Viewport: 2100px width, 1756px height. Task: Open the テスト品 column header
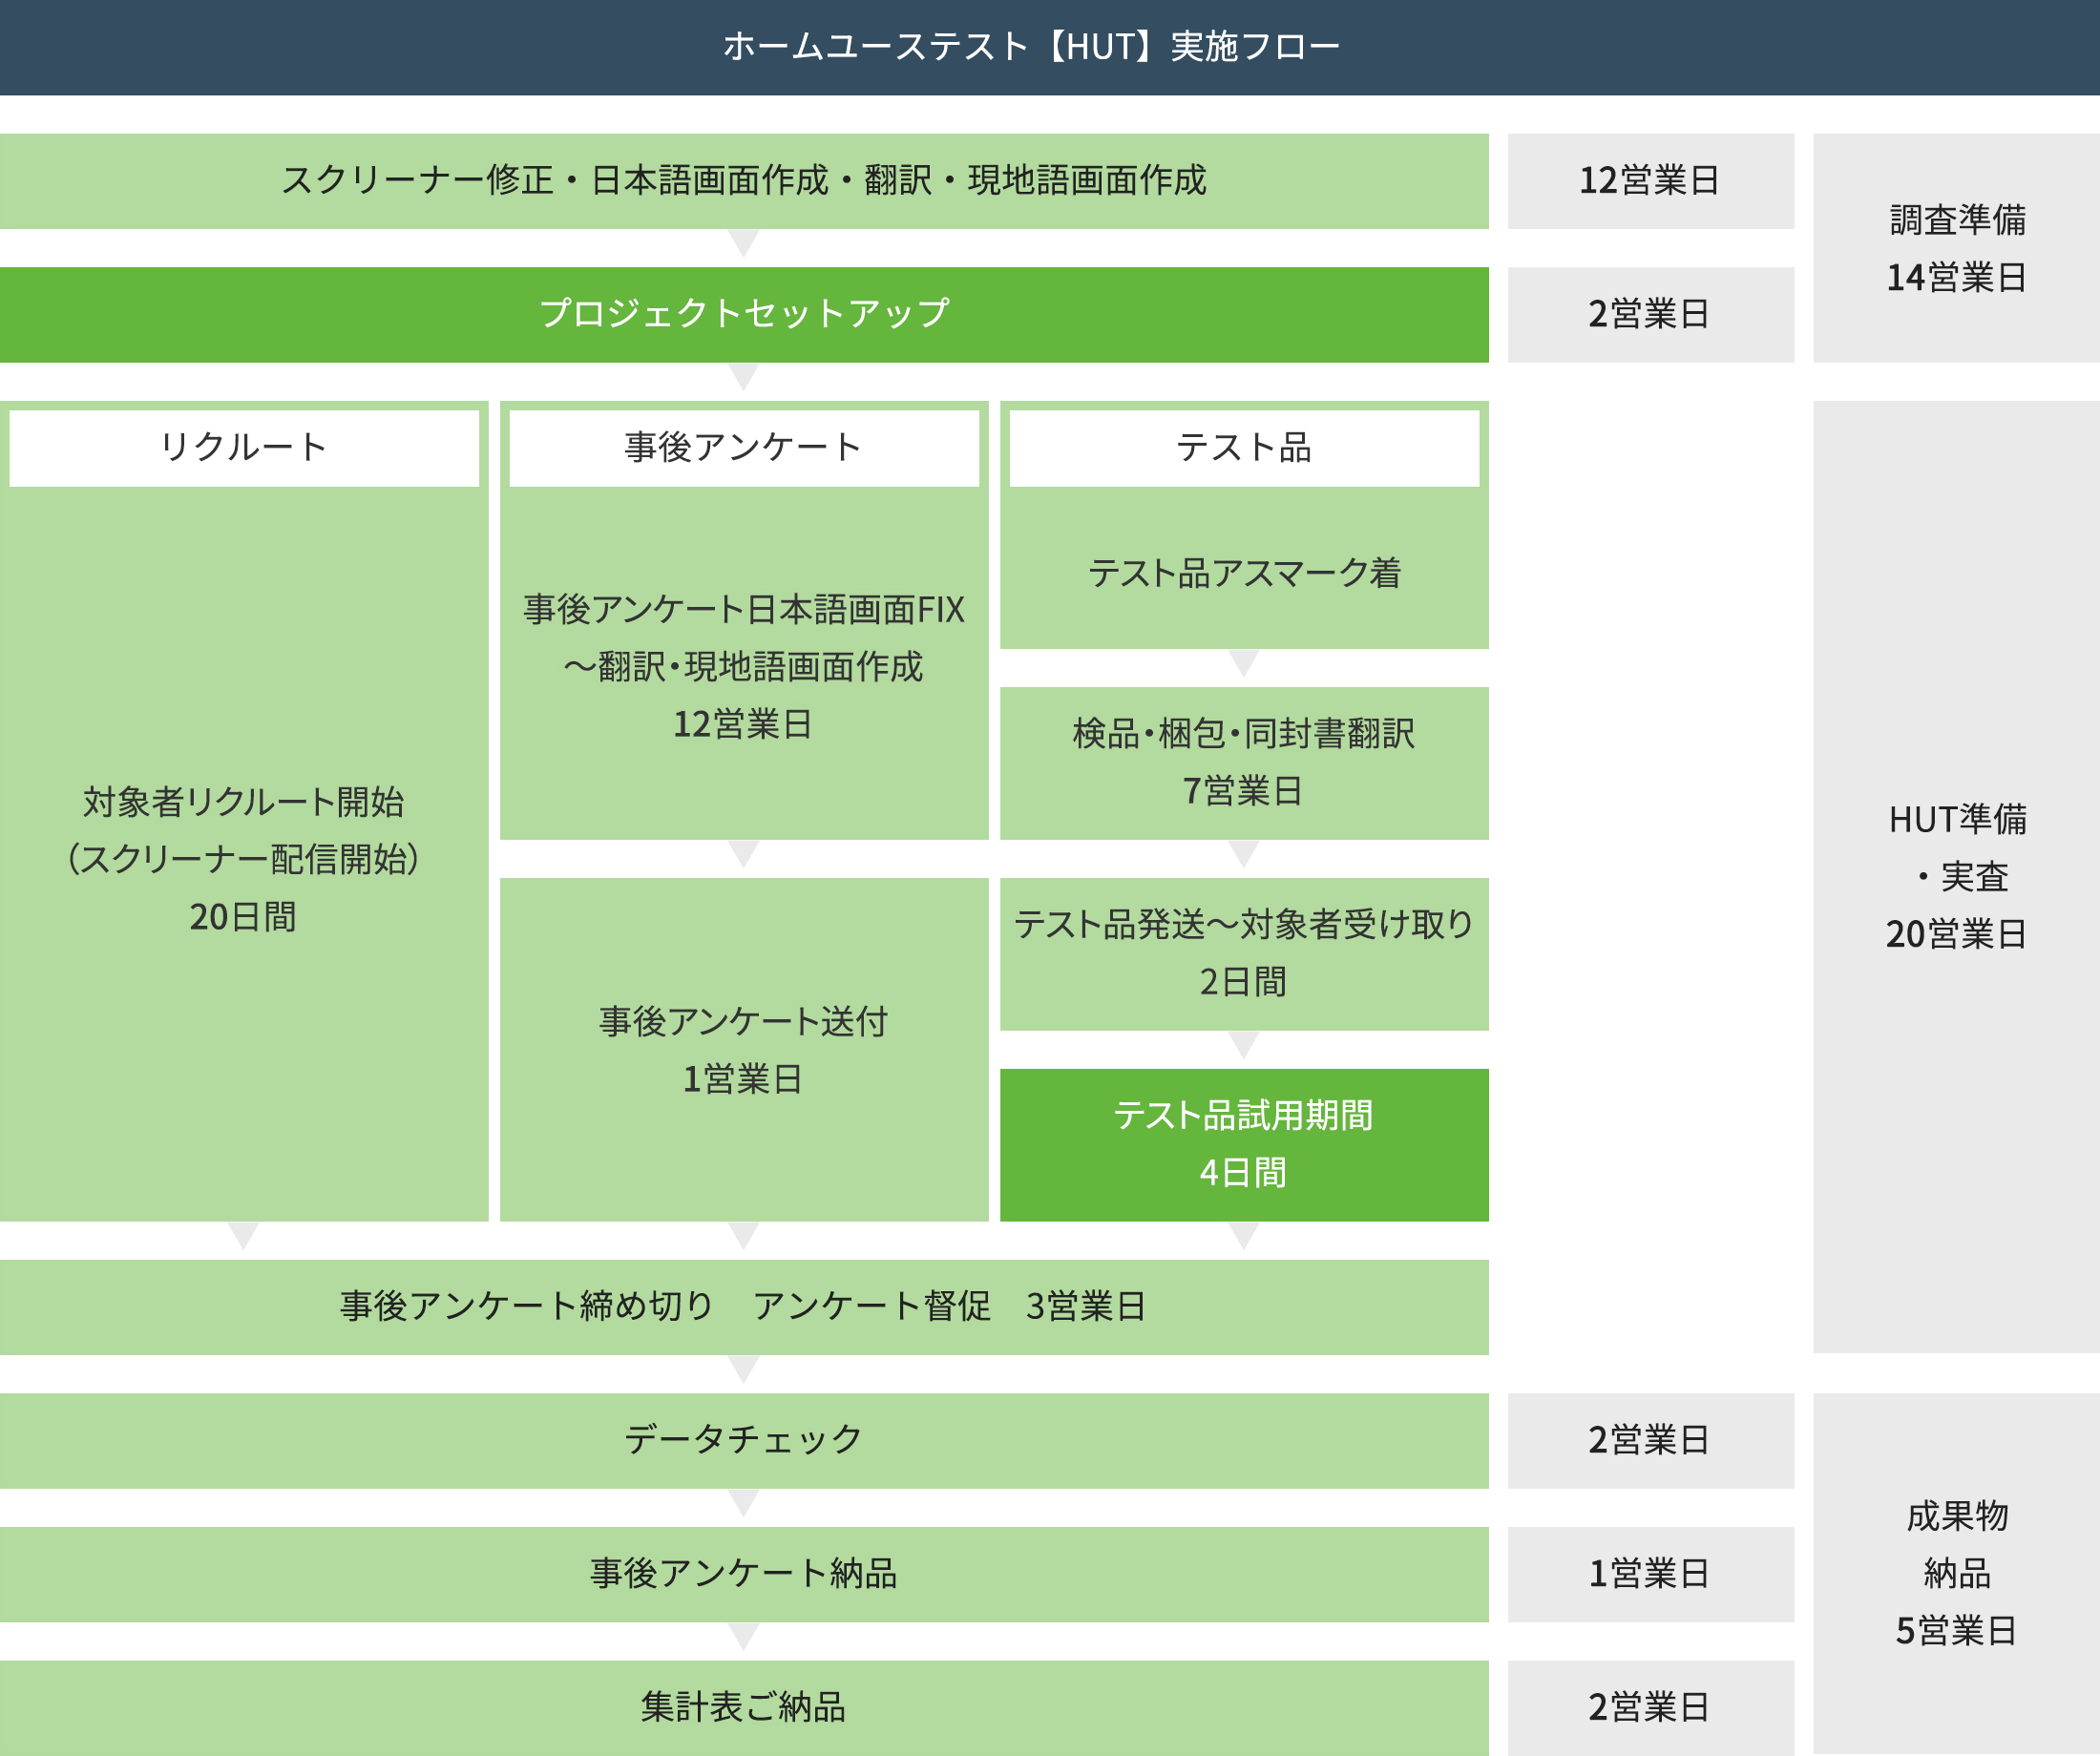coord(1245,447)
